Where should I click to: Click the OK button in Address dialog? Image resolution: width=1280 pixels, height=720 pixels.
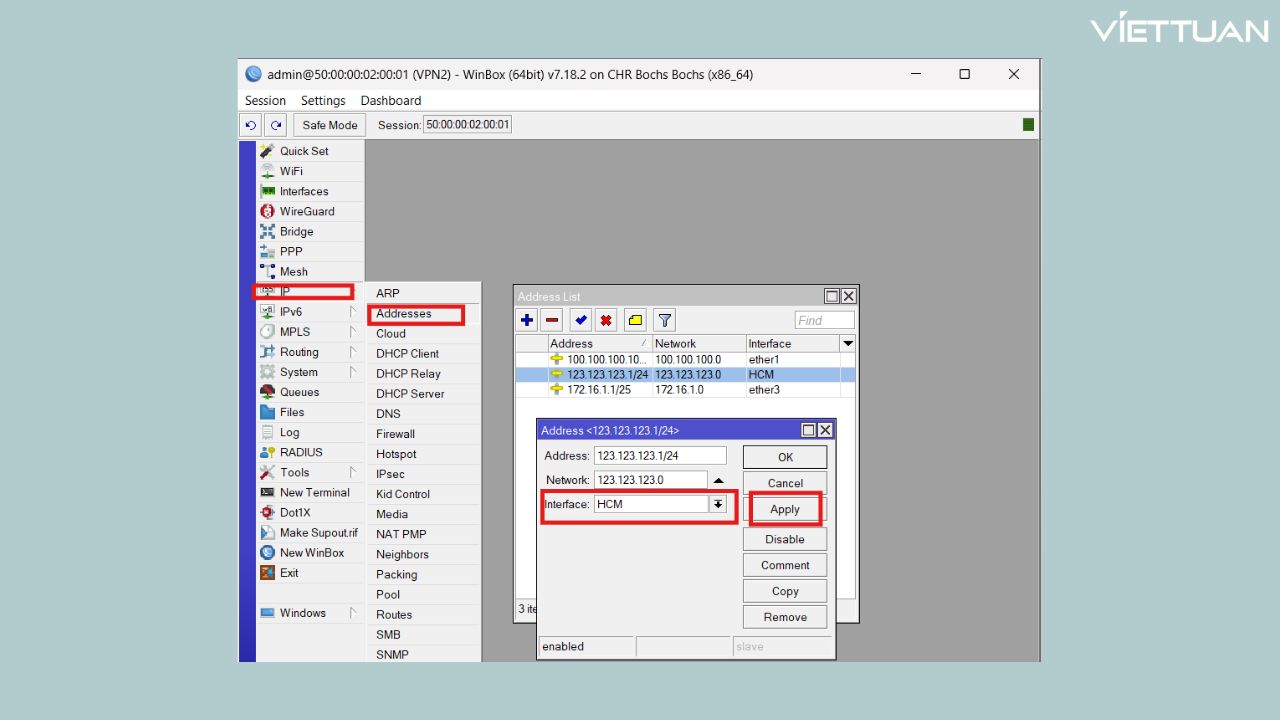click(x=785, y=457)
